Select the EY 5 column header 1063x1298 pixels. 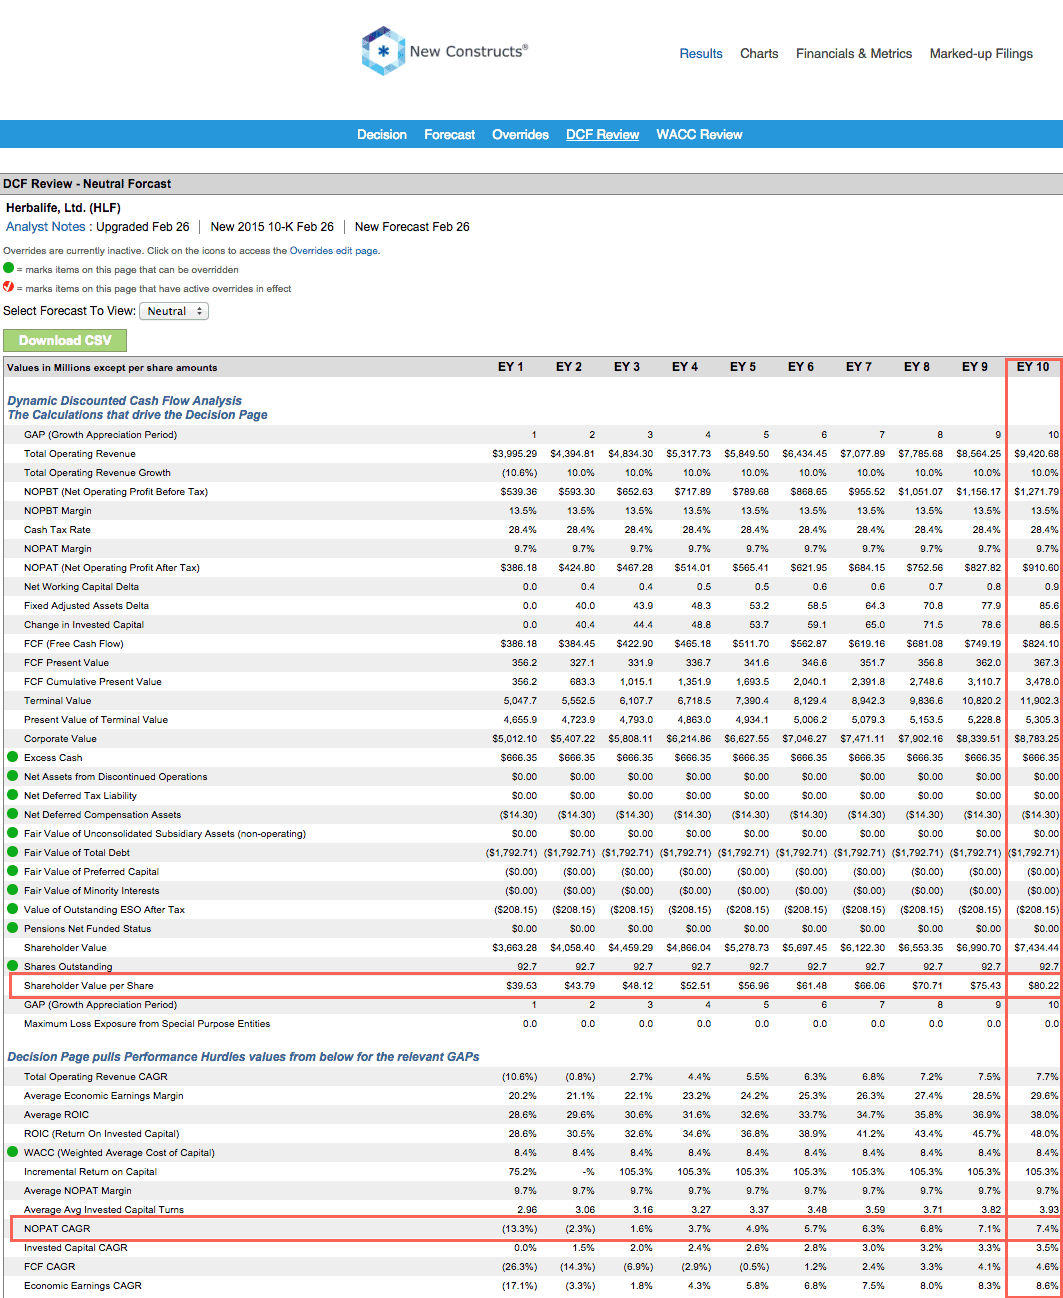(x=743, y=367)
